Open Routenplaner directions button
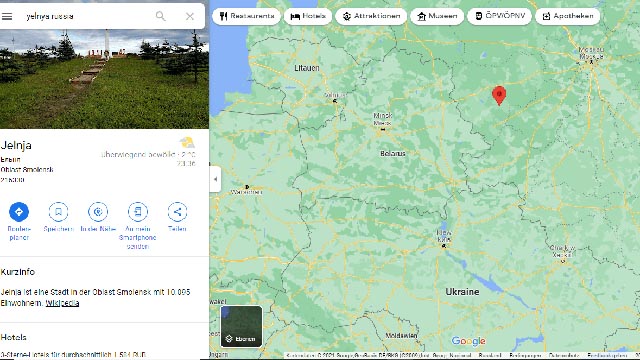The width and height of the screenshot is (640, 360). coord(19,212)
